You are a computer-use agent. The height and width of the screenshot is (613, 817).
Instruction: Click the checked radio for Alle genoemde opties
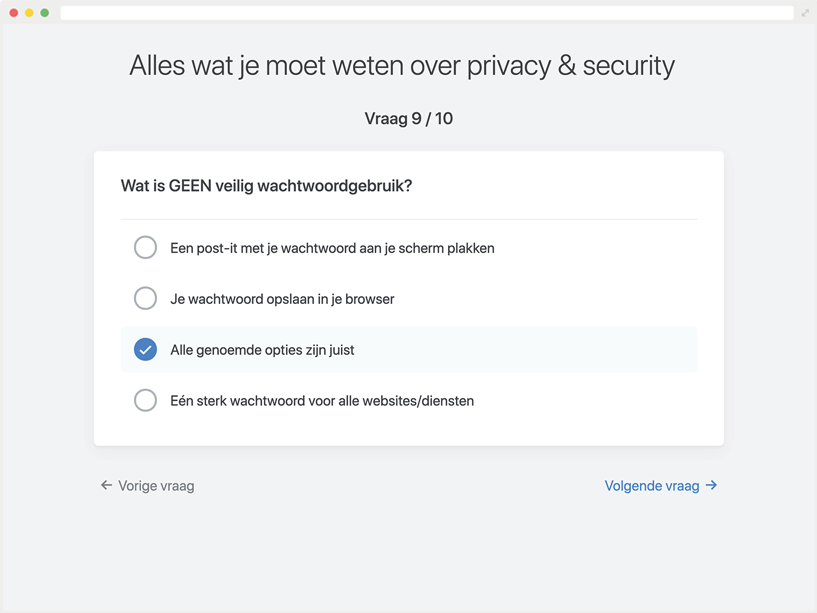click(x=145, y=349)
